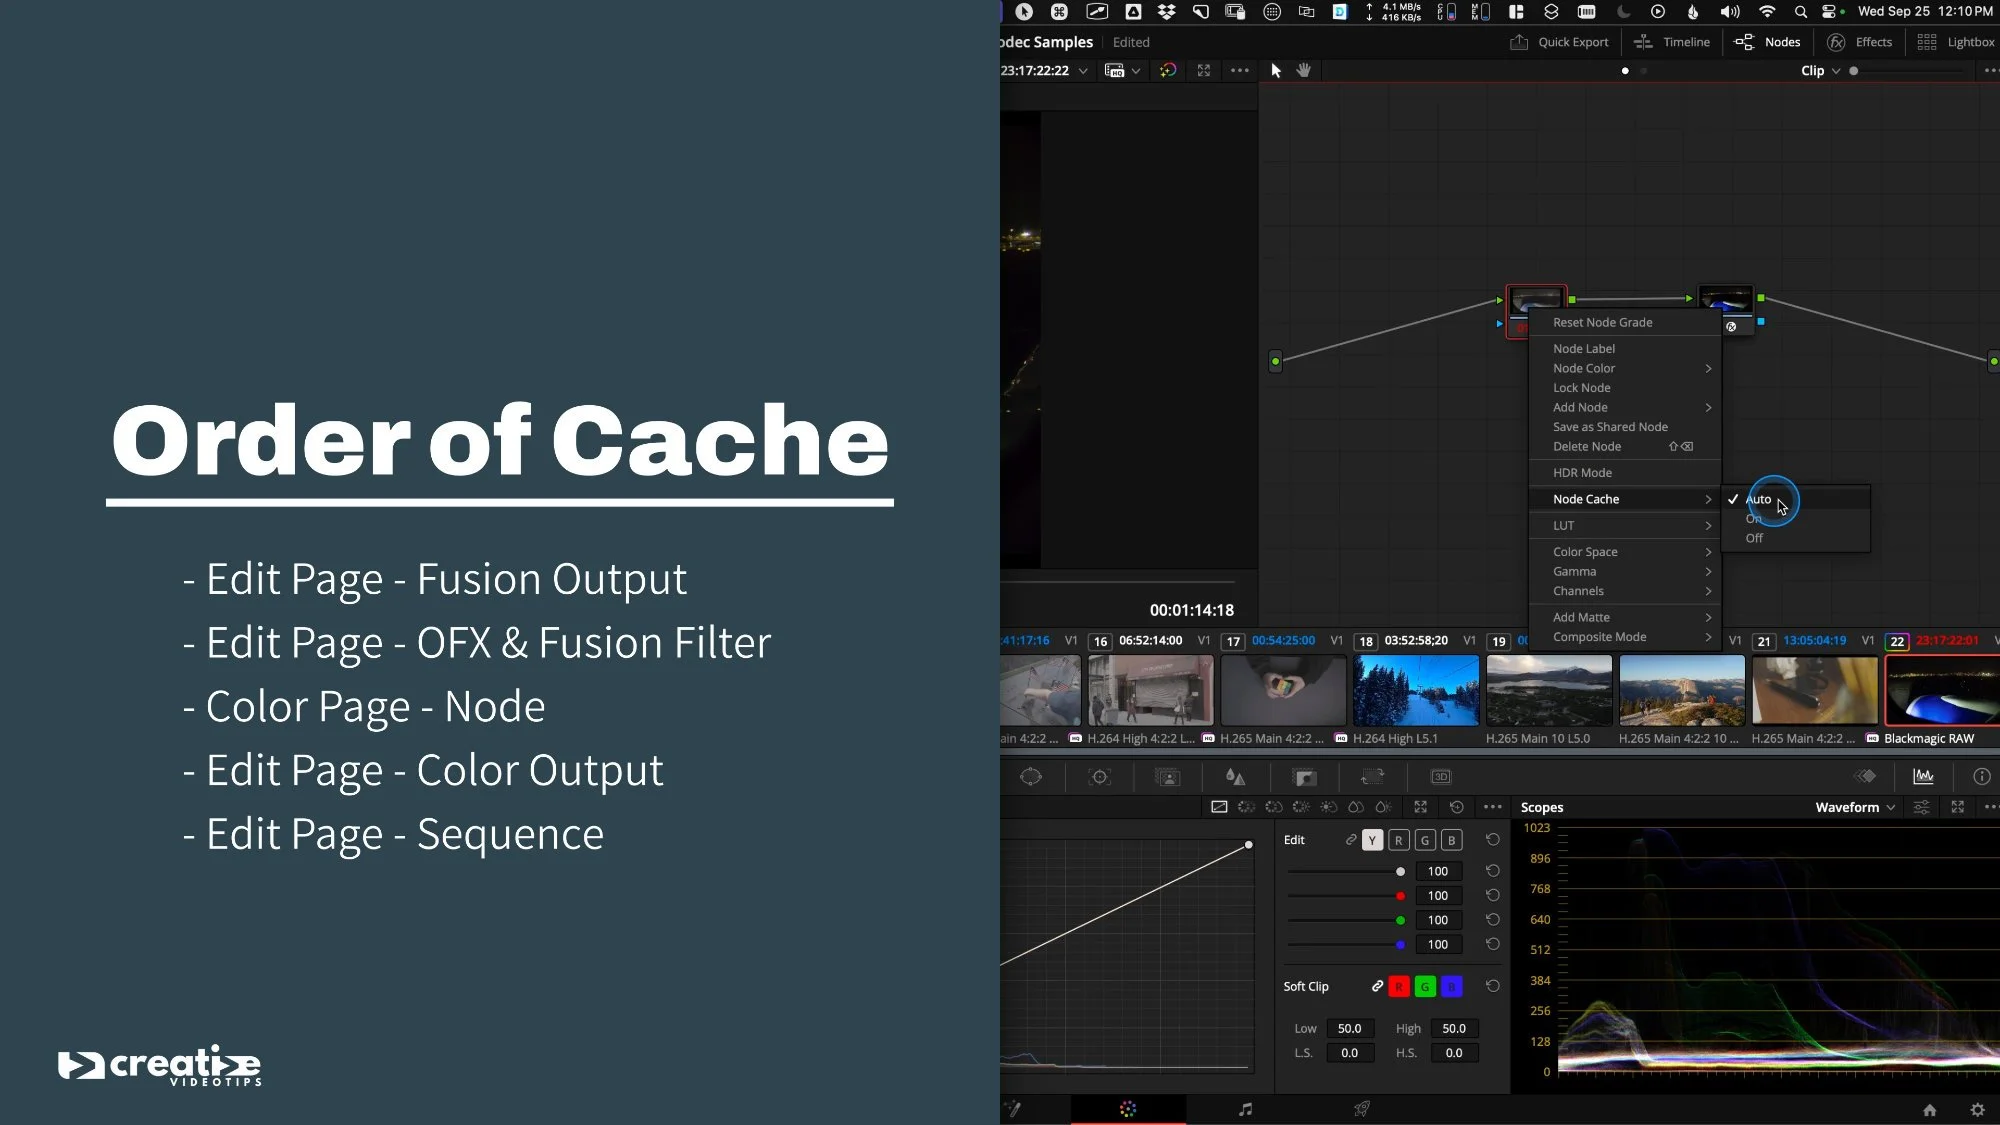Click Reset Node Grade in the context menu

coord(1603,322)
